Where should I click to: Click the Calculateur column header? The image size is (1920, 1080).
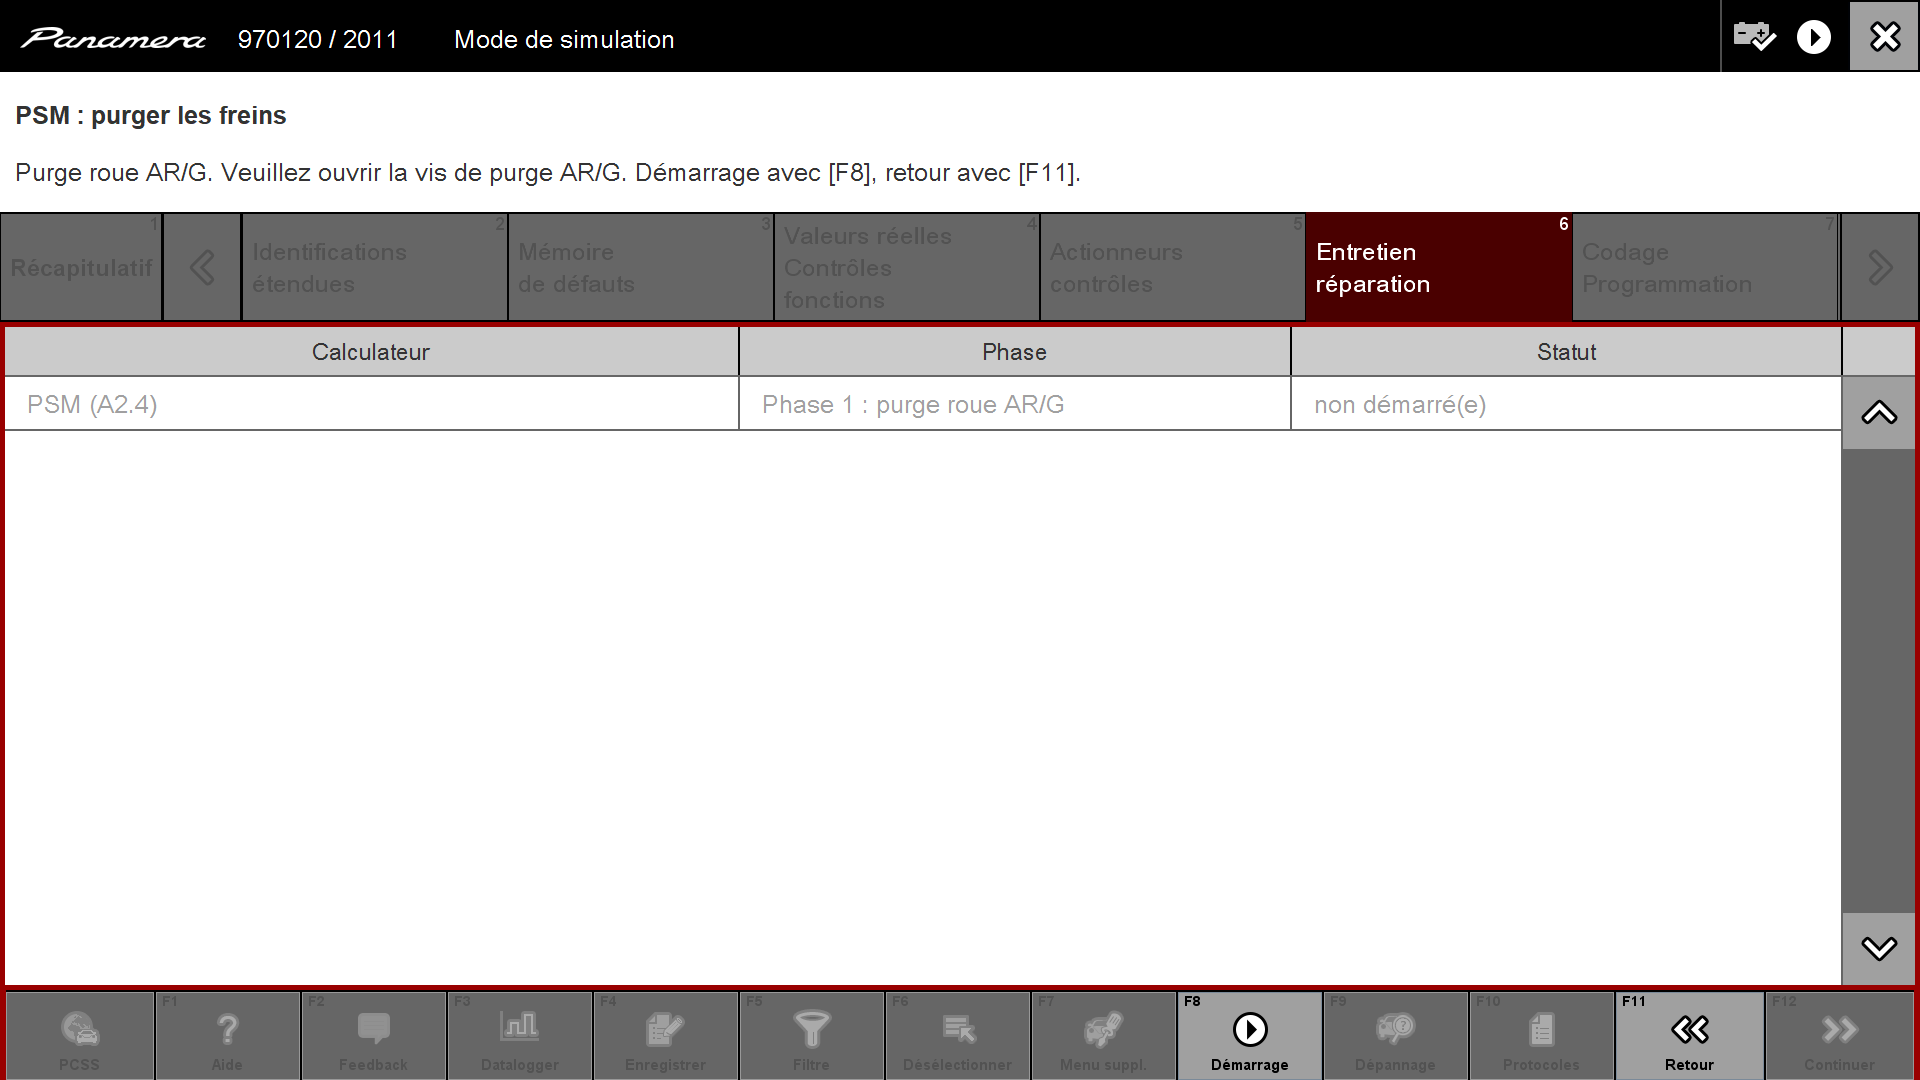[370, 352]
